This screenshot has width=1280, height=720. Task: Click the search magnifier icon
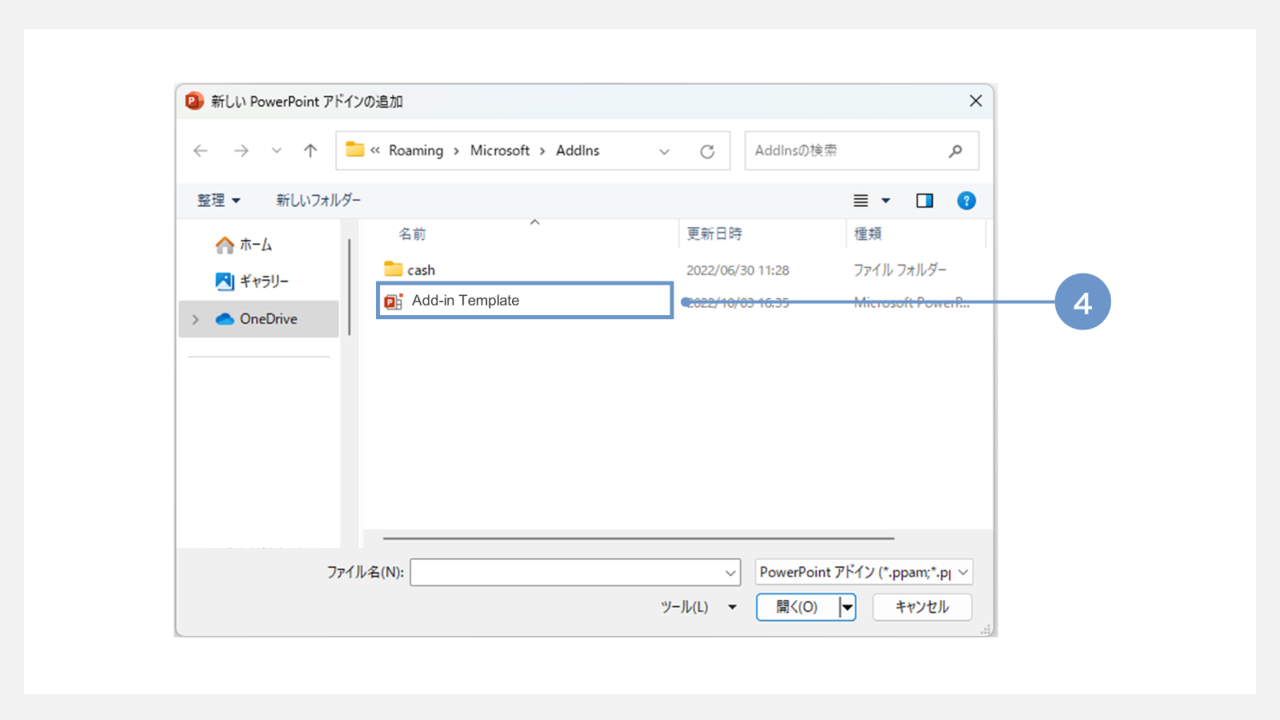click(x=955, y=151)
